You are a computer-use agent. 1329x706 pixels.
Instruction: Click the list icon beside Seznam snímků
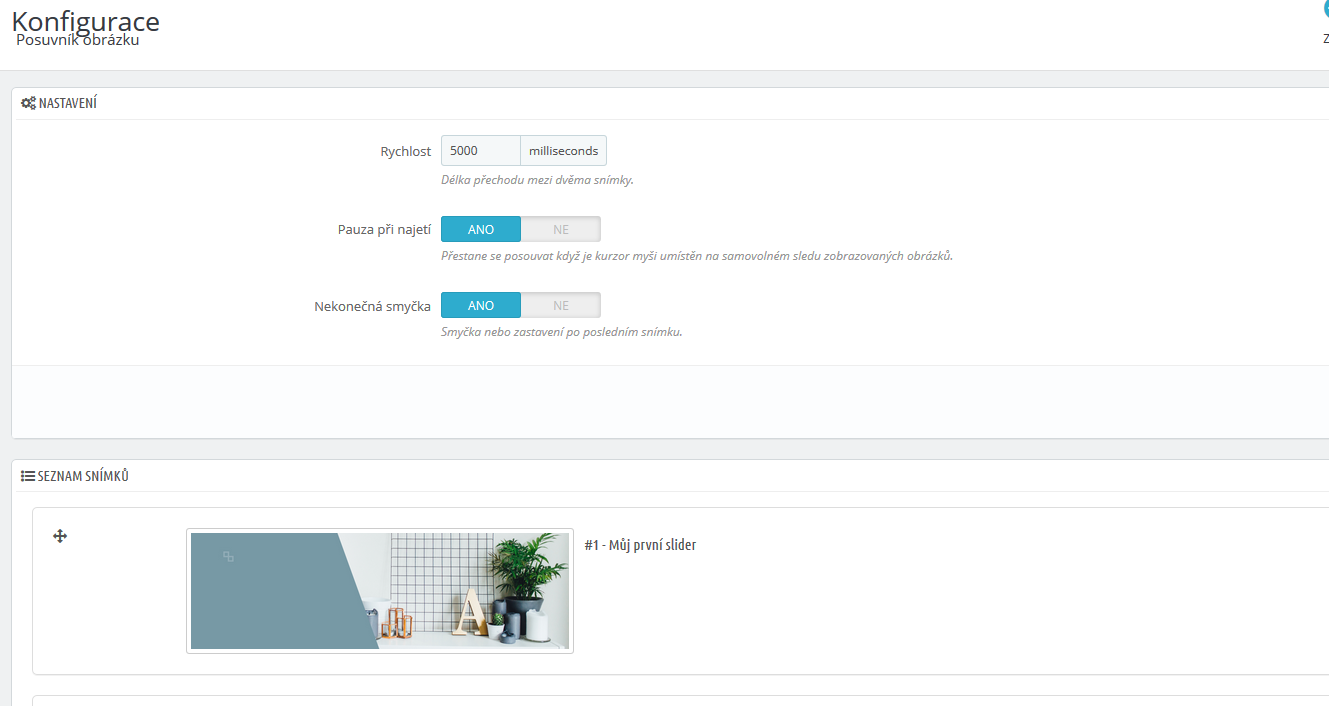[x=28, y=476]
